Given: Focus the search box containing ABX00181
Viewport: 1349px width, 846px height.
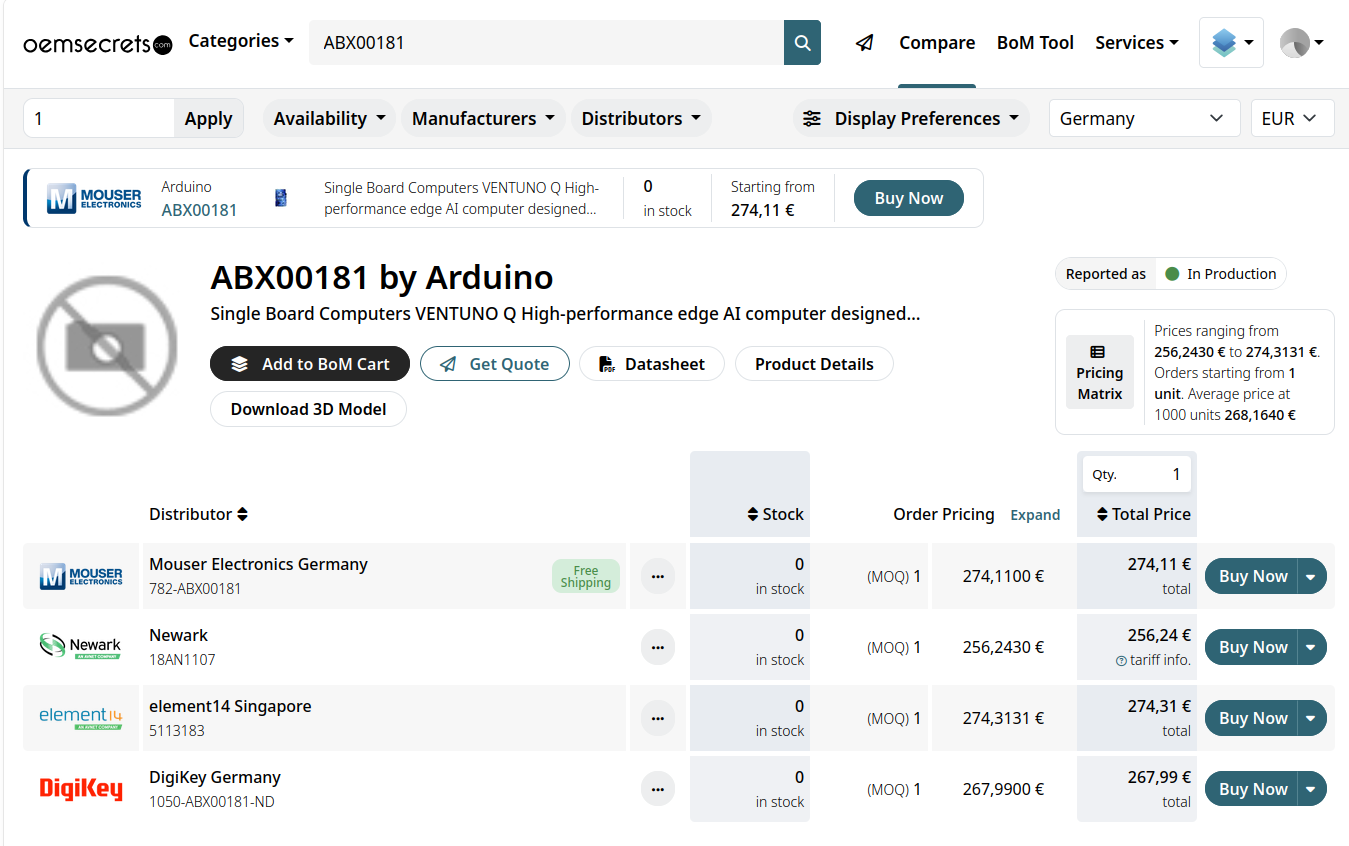Looking at the screenshot, I should (546, 43).
